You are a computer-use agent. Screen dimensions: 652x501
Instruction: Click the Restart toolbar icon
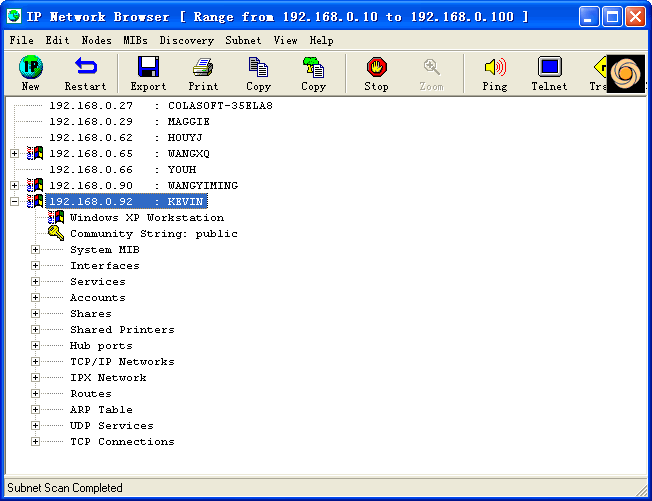point(86,67)
